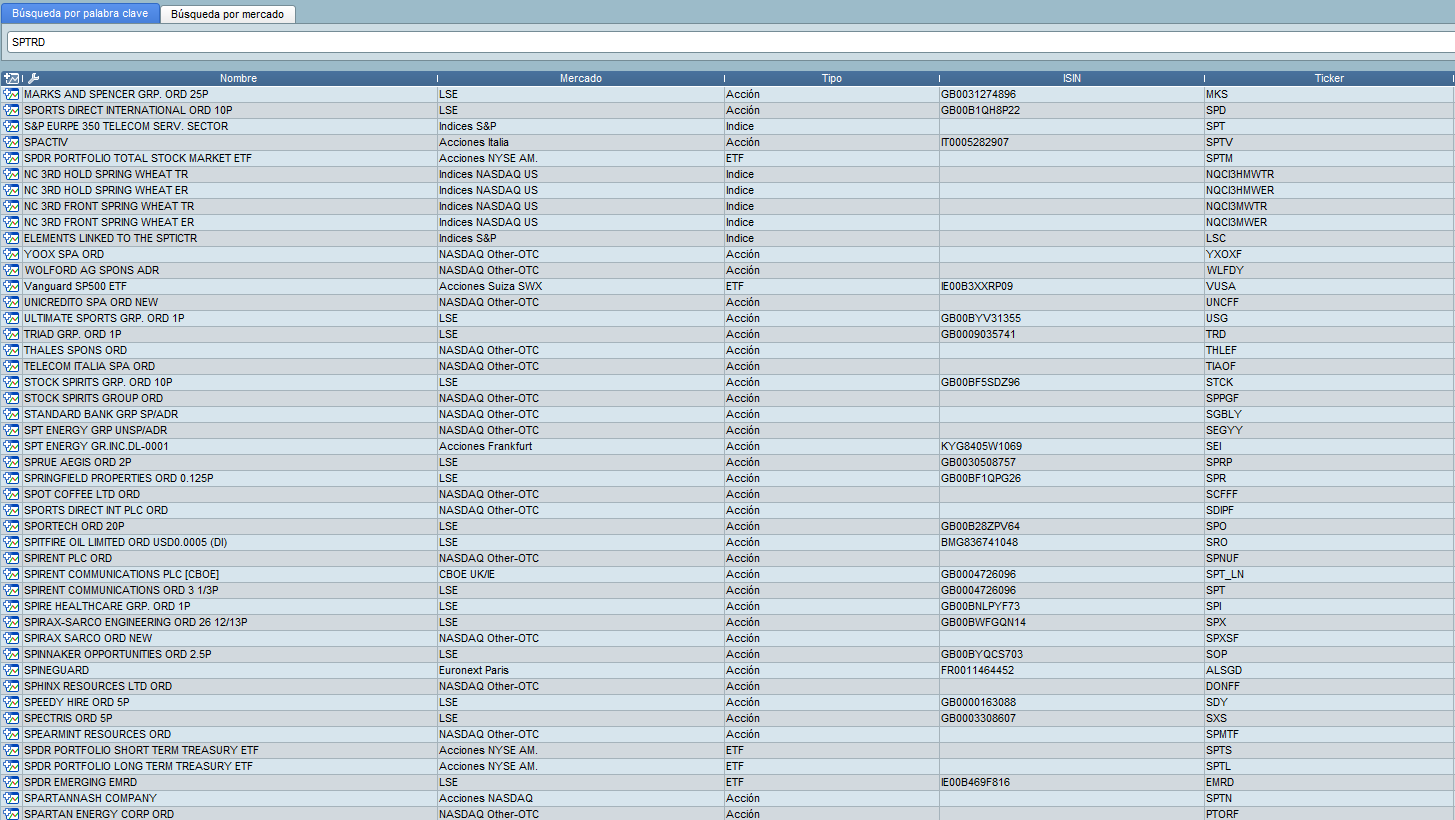Click the ISIN value GB0031274896
Screen dimensions: 1455x820
(978, 94)
